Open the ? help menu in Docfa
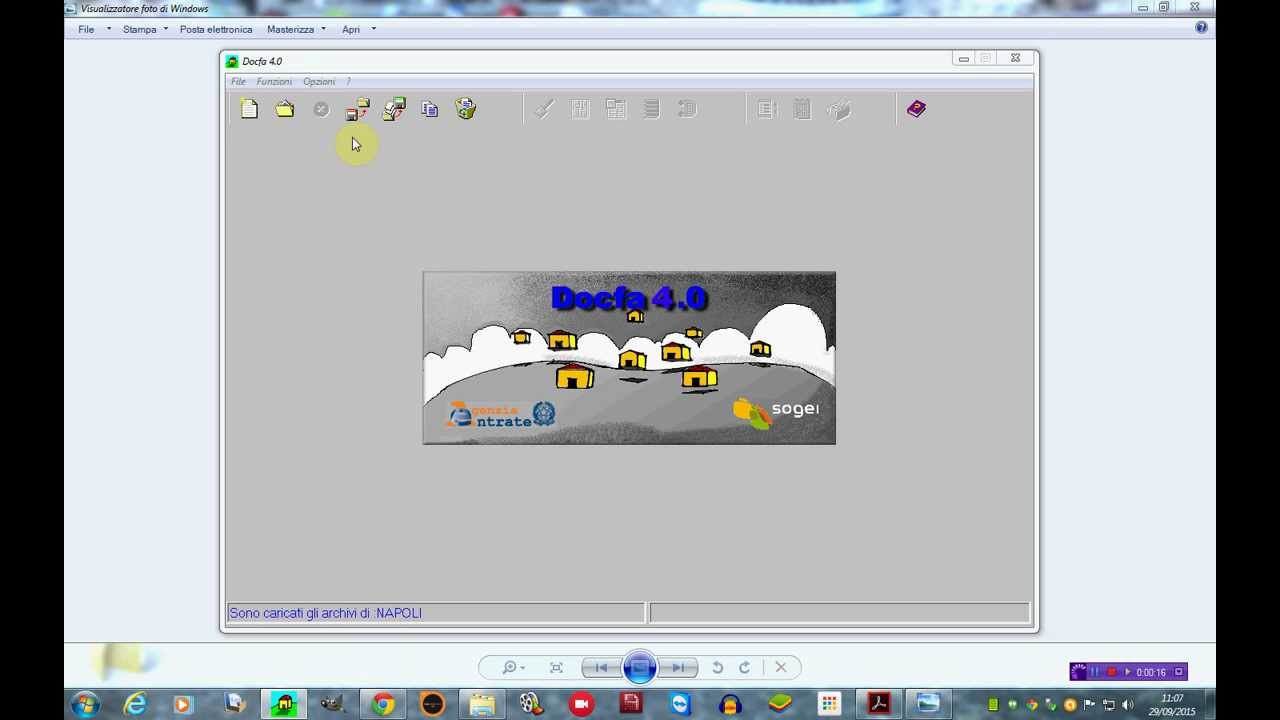1280x720 pixels. click(348, 81)
